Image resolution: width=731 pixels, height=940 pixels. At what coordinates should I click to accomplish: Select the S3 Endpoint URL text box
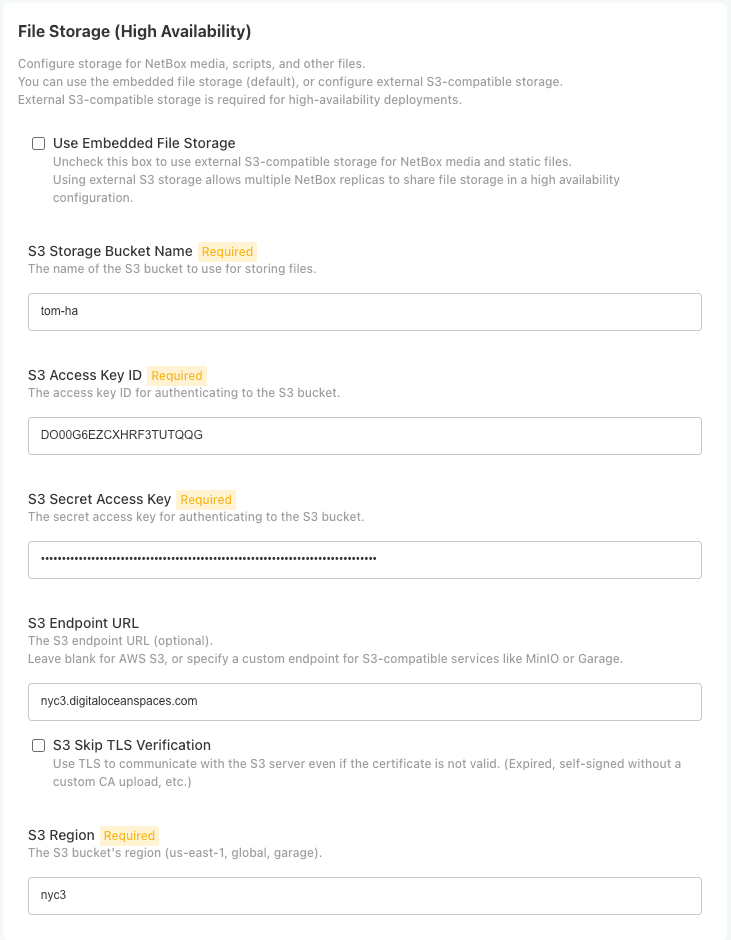click(365, 701)
